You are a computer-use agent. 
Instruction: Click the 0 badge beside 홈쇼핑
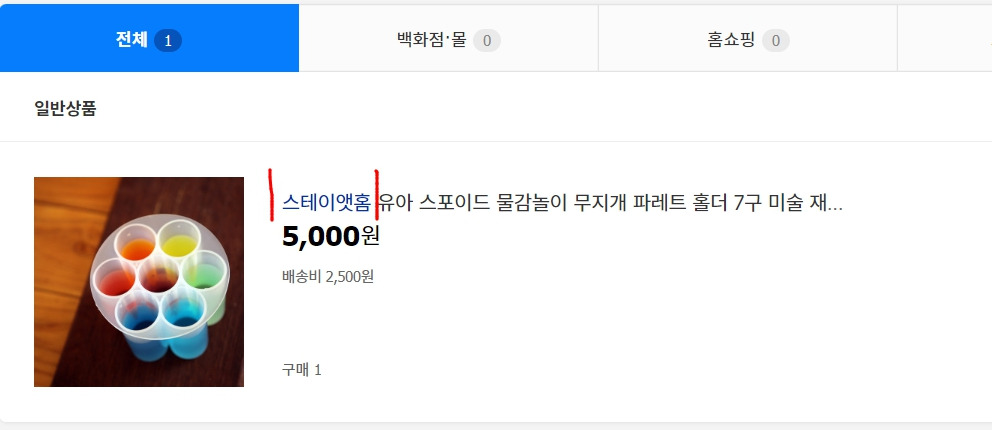click(776, 41)
